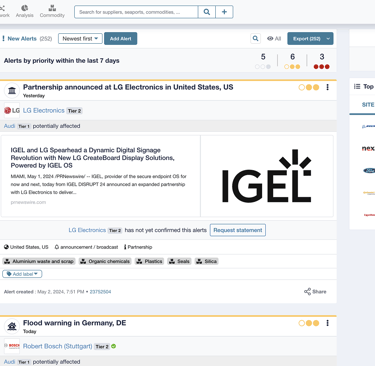
Task: Open the IGEL and LG article headline
Action: point(92,158)
